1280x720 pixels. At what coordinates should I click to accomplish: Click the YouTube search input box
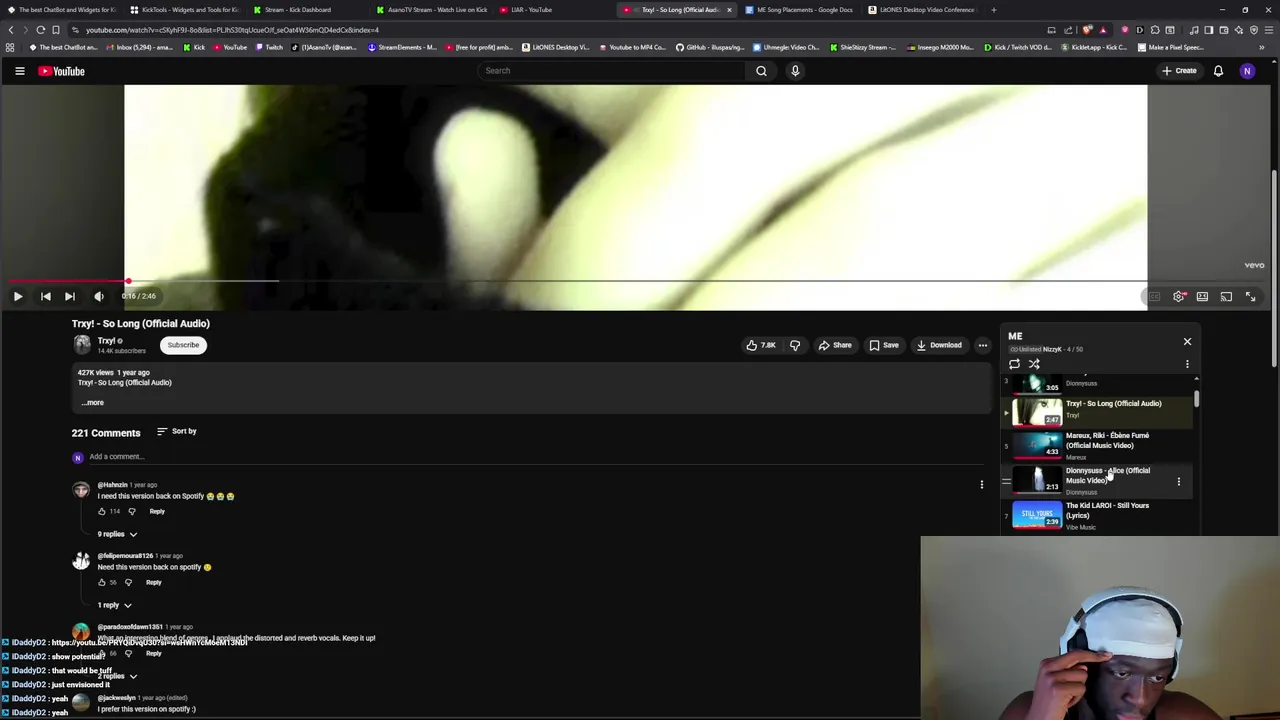[x=610, y=71]
